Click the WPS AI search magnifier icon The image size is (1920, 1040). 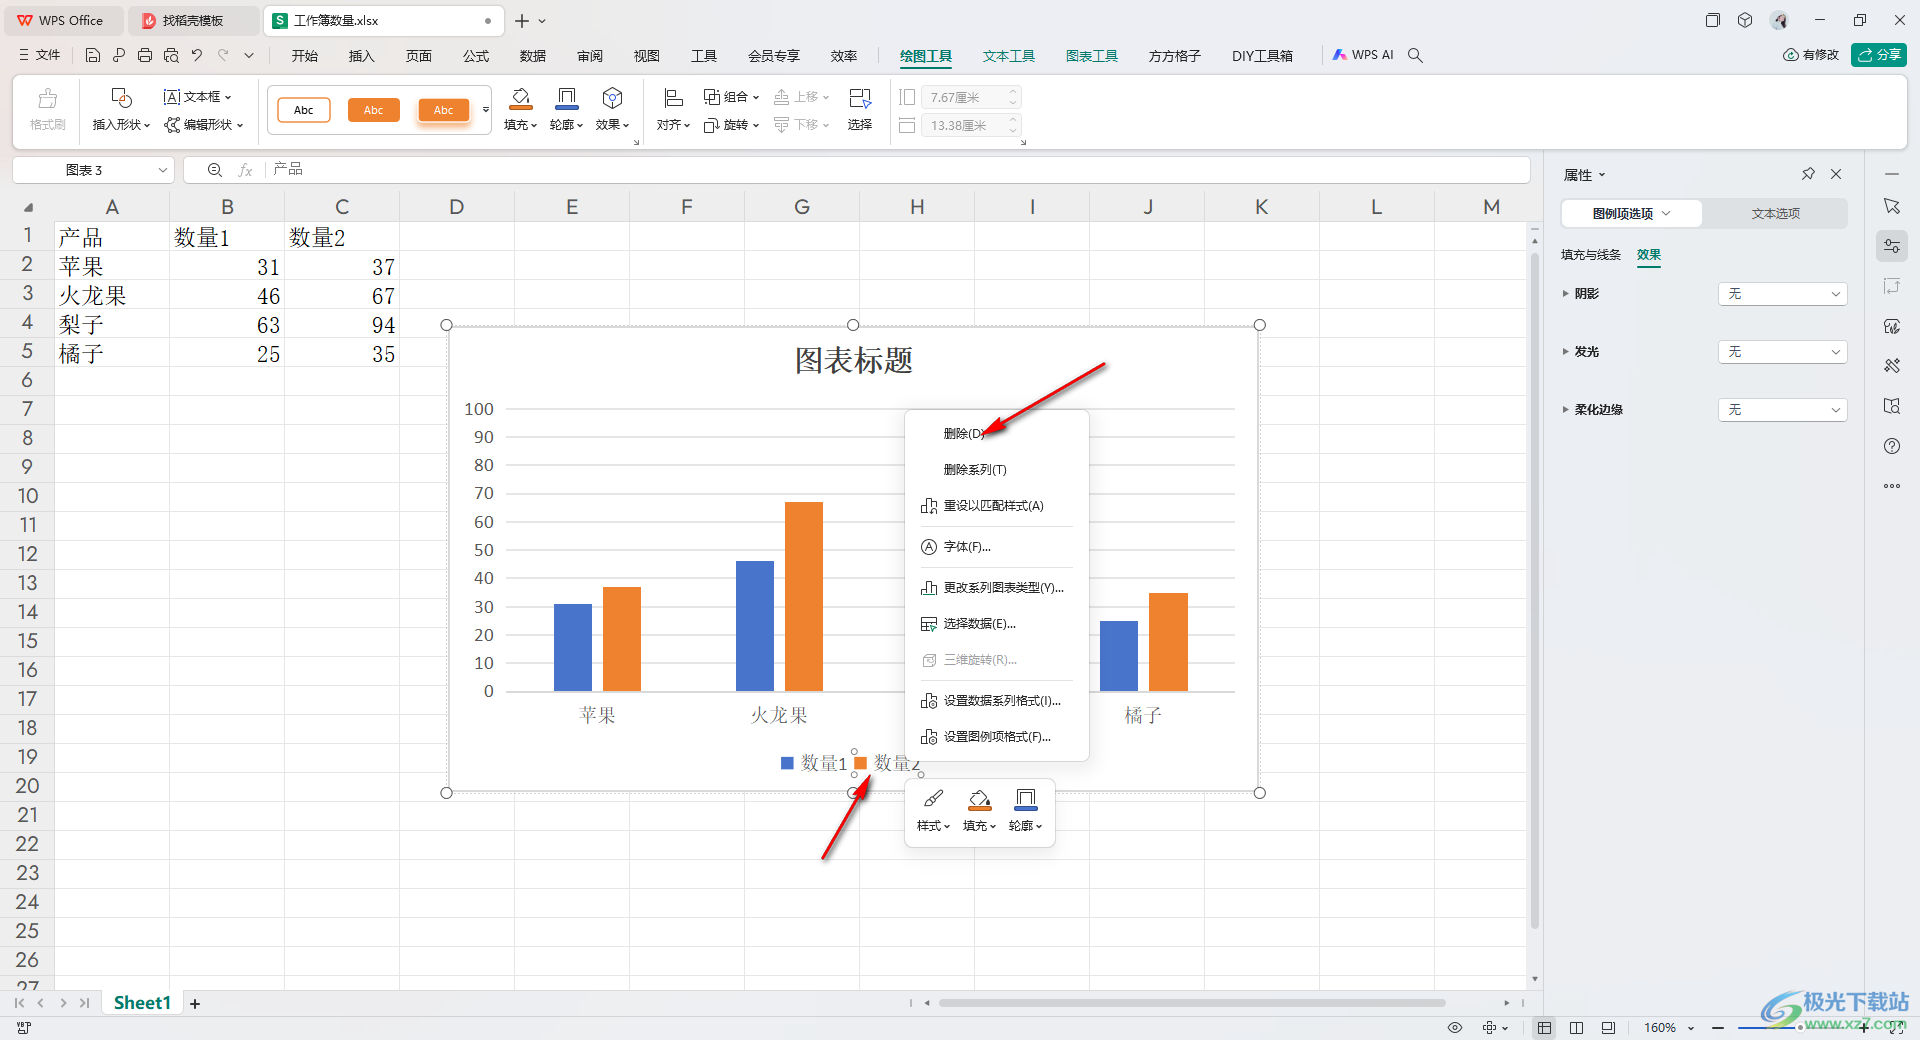coord(1415,56)
